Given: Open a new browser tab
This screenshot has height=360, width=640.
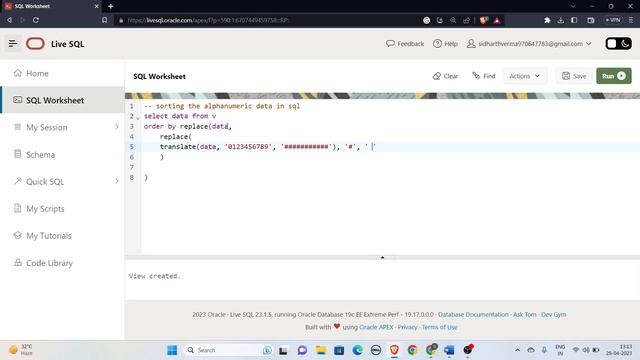Looking at the screenshot, I should click(x=111, y=6).
